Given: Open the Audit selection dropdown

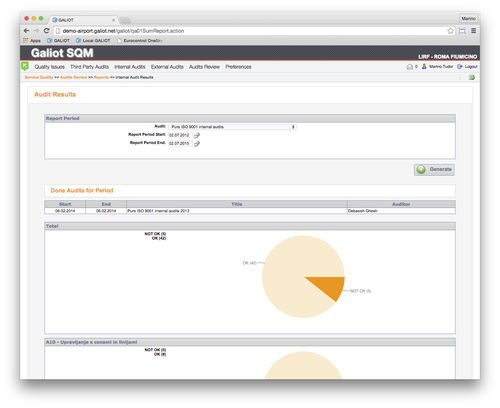Looking at the screenshot, I should click(232, 127).
